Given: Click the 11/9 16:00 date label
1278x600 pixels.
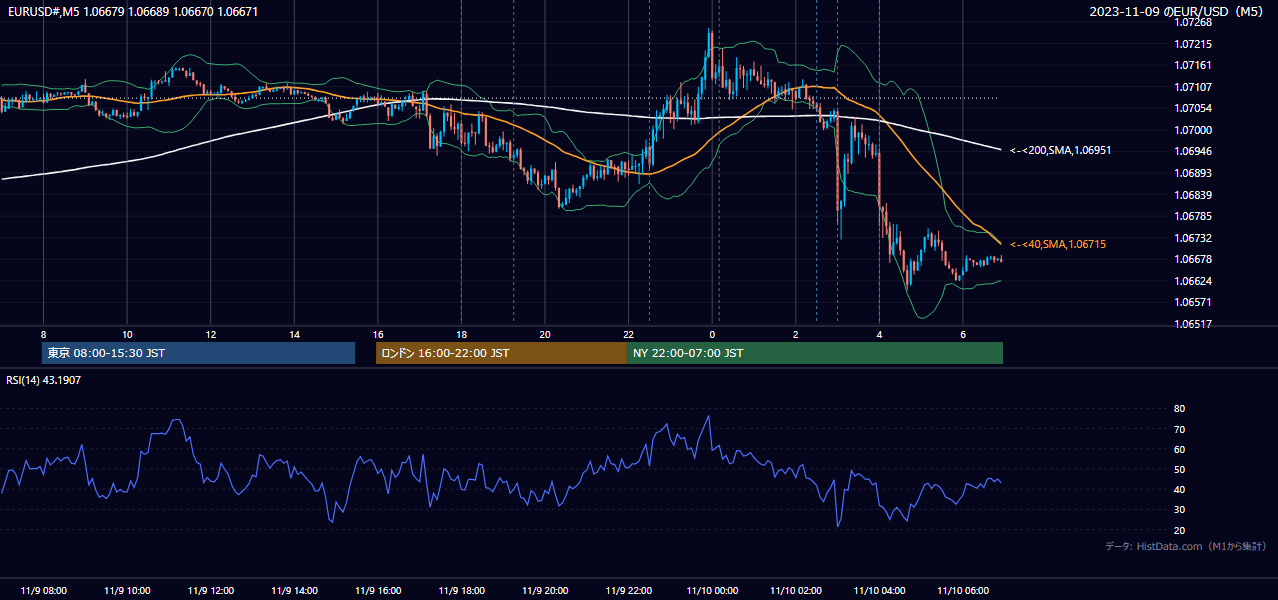Looking at the screenshot, I should (x=378, y=591).
